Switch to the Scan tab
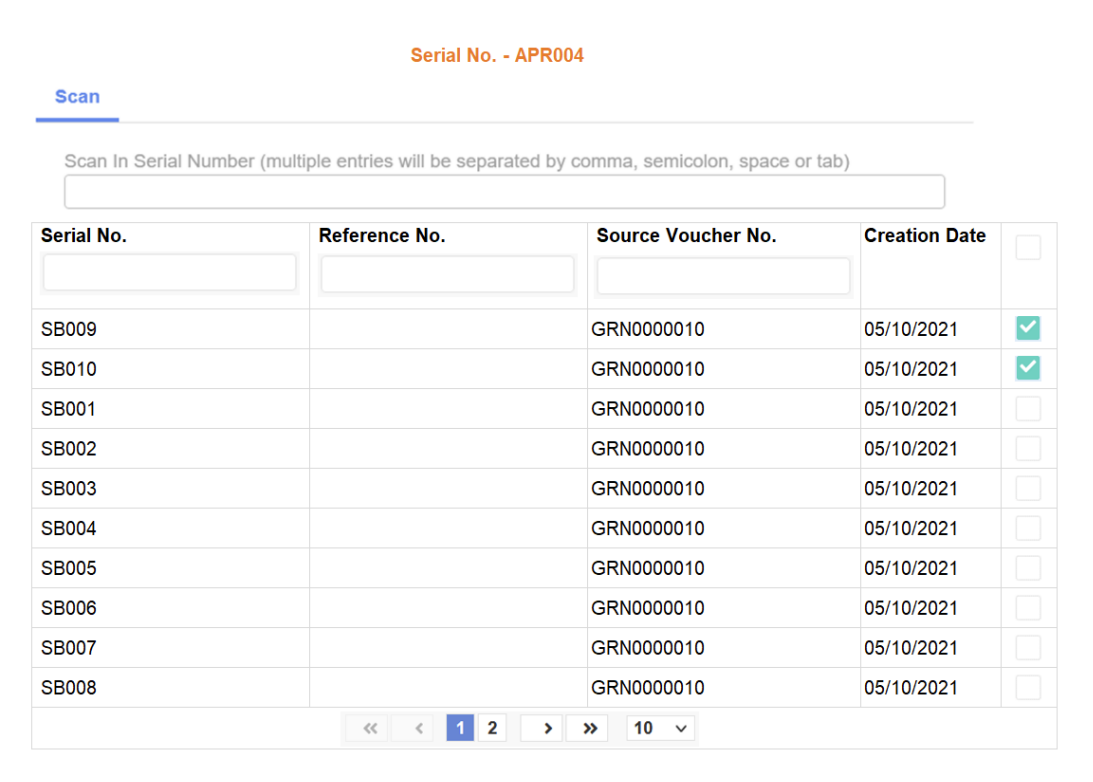Viewport: 1093px width, 782px height. pyautogui.click(x=77, y=96)
